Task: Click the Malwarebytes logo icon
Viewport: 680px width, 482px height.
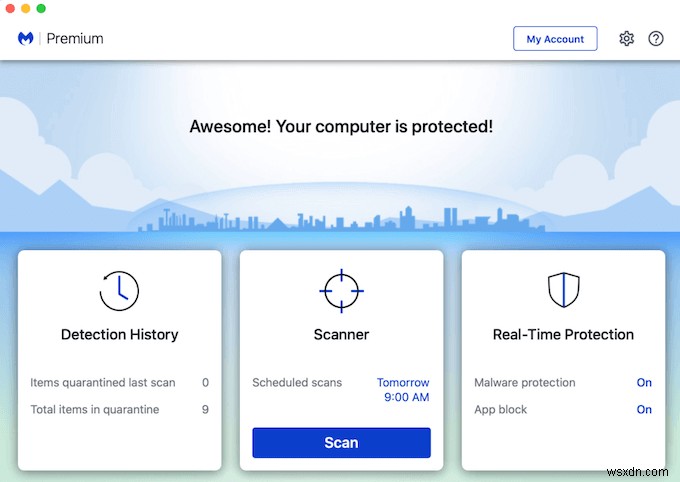Action: click(26, 39)
